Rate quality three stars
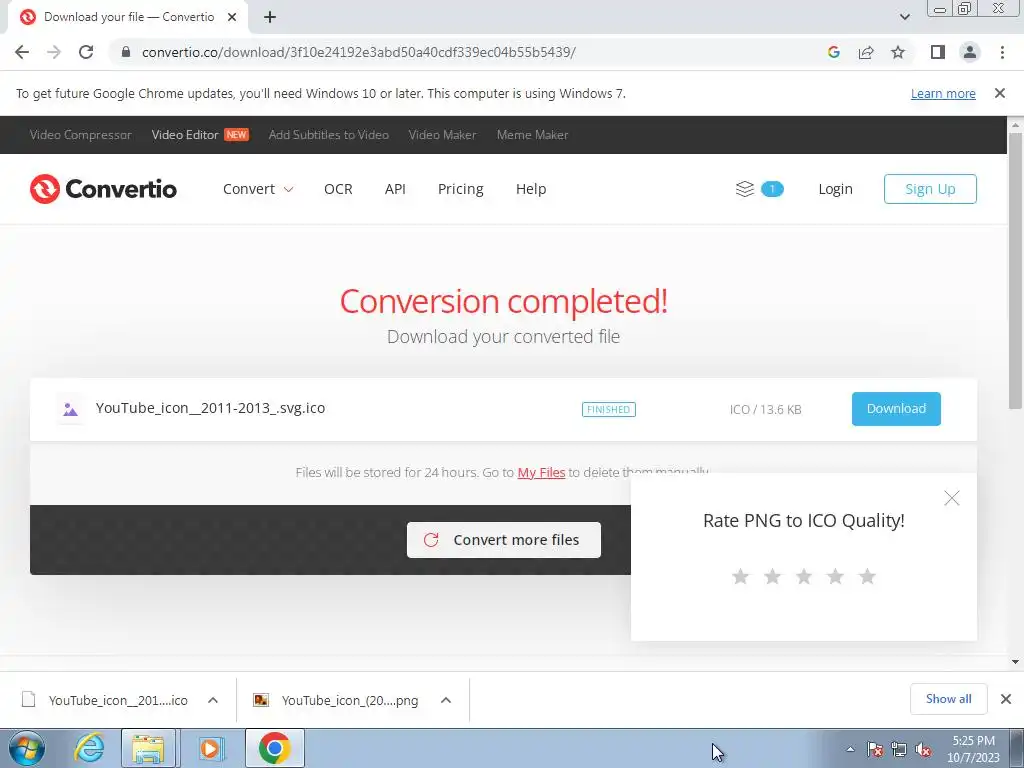The image size is (1024, 768). tap(804, 576)
